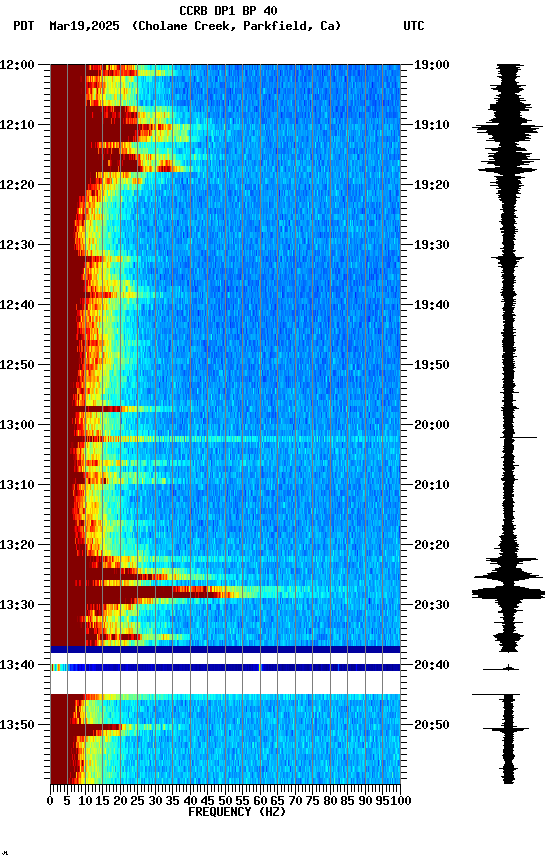Click the '13:30' PDT time label
The width and height of the screenshot is (552, 864).
(17, 605)
